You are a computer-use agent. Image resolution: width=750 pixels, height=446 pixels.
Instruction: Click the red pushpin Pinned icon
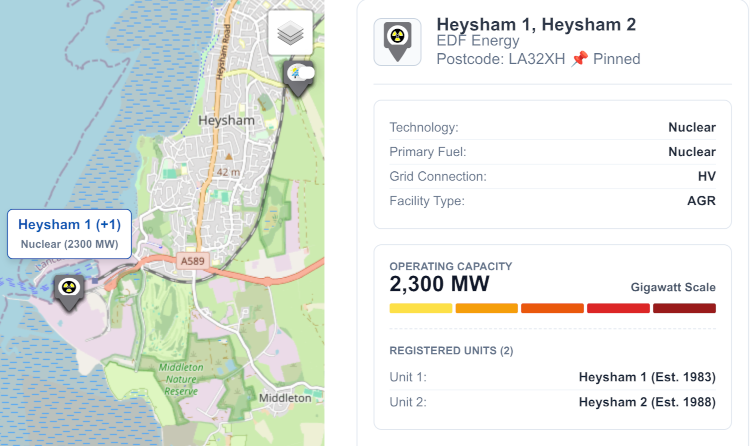(x=579, y=59)
